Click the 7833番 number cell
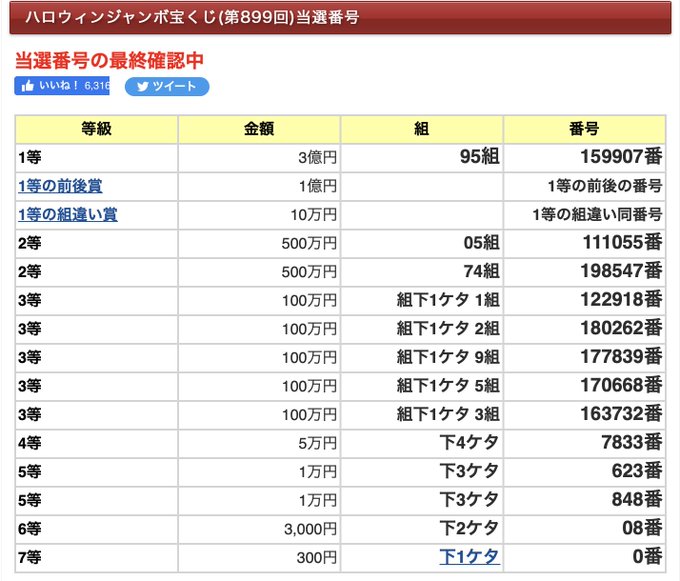 [585, 444]
